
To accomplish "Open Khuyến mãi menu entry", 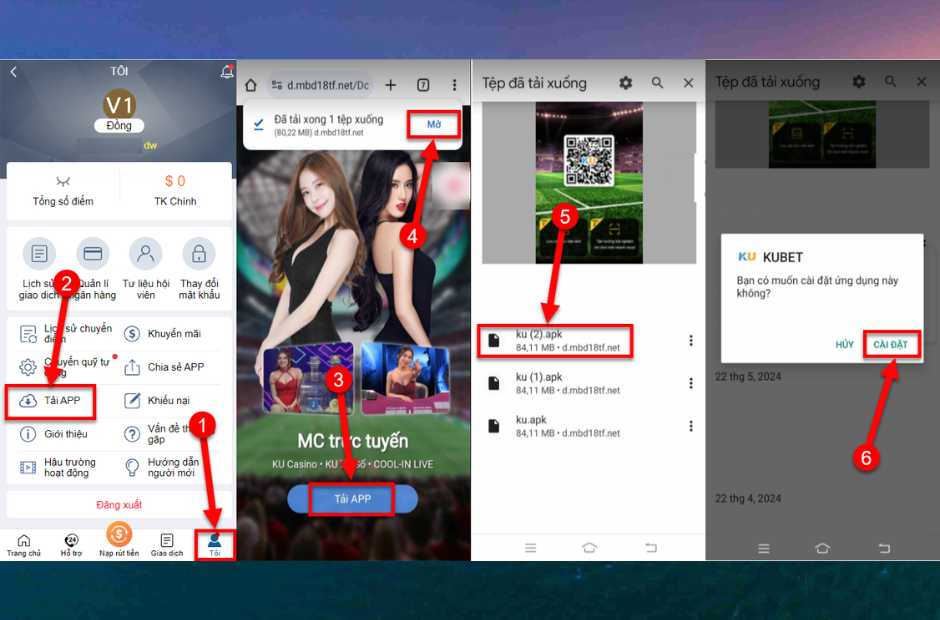I will coord(163,333).
